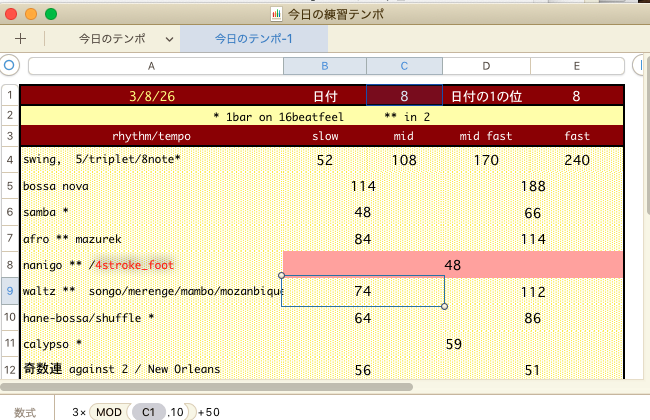Screen dimensions: 650x420
Task: Click the bottom-right selection resize handle
Action: coord(444,306)
